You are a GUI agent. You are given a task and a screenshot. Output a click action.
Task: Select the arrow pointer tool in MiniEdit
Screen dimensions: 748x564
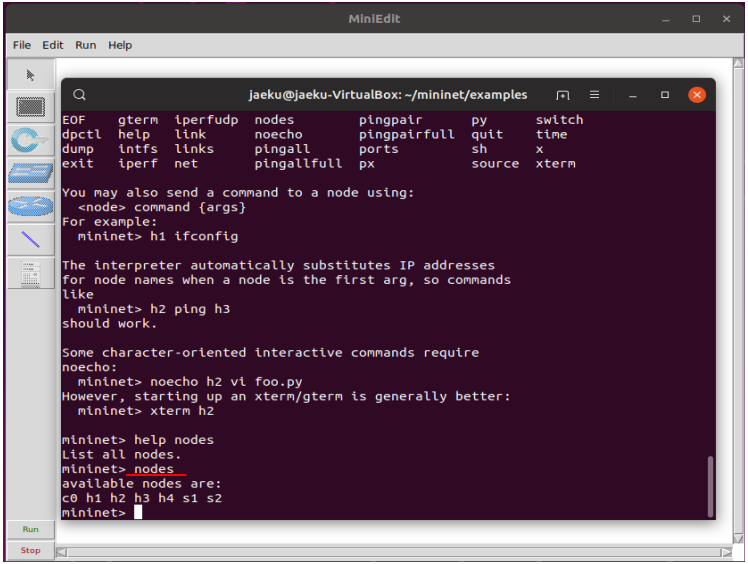pos(31,75)
